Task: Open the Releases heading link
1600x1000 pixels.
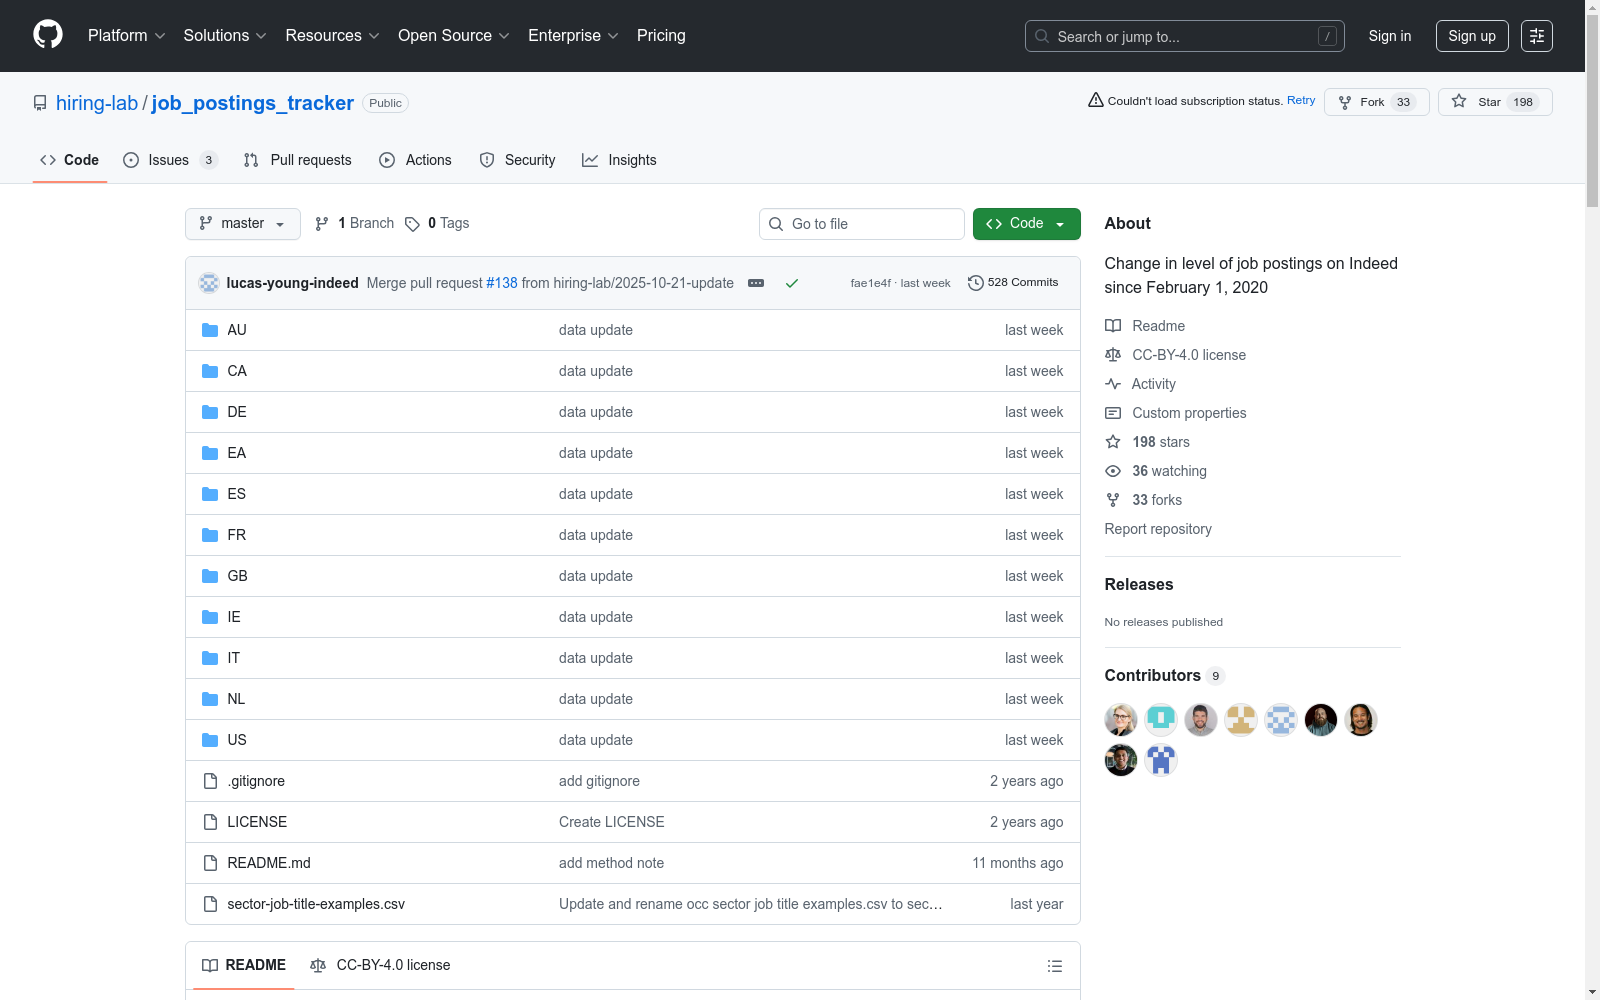Action: point(1139,584)
